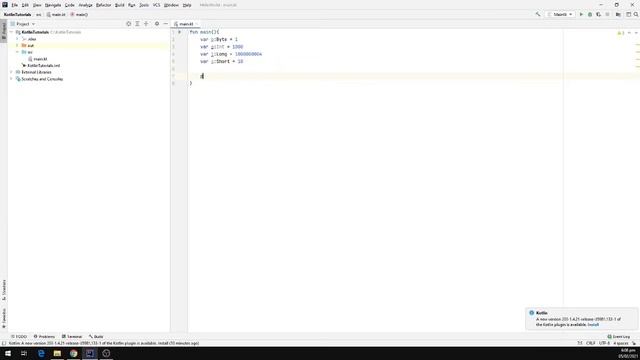
Task: Click Install link in Kotlin notification
Action: click(593, 324)
